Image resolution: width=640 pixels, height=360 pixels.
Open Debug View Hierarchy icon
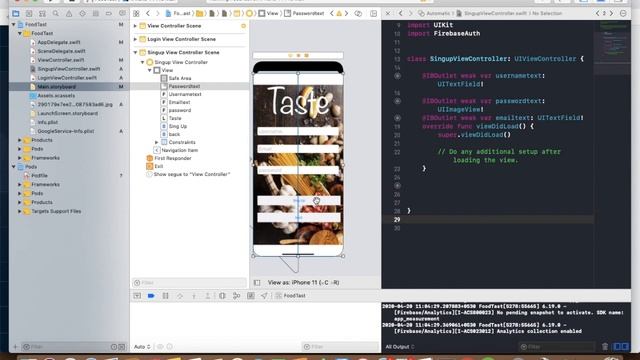(222, 296)
